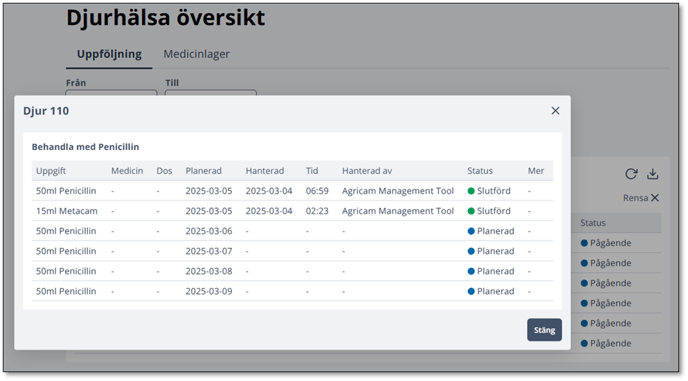Click the time value 02:23
Image resolution: width=688 pixels, height=381 pixels.
(317, 211)
